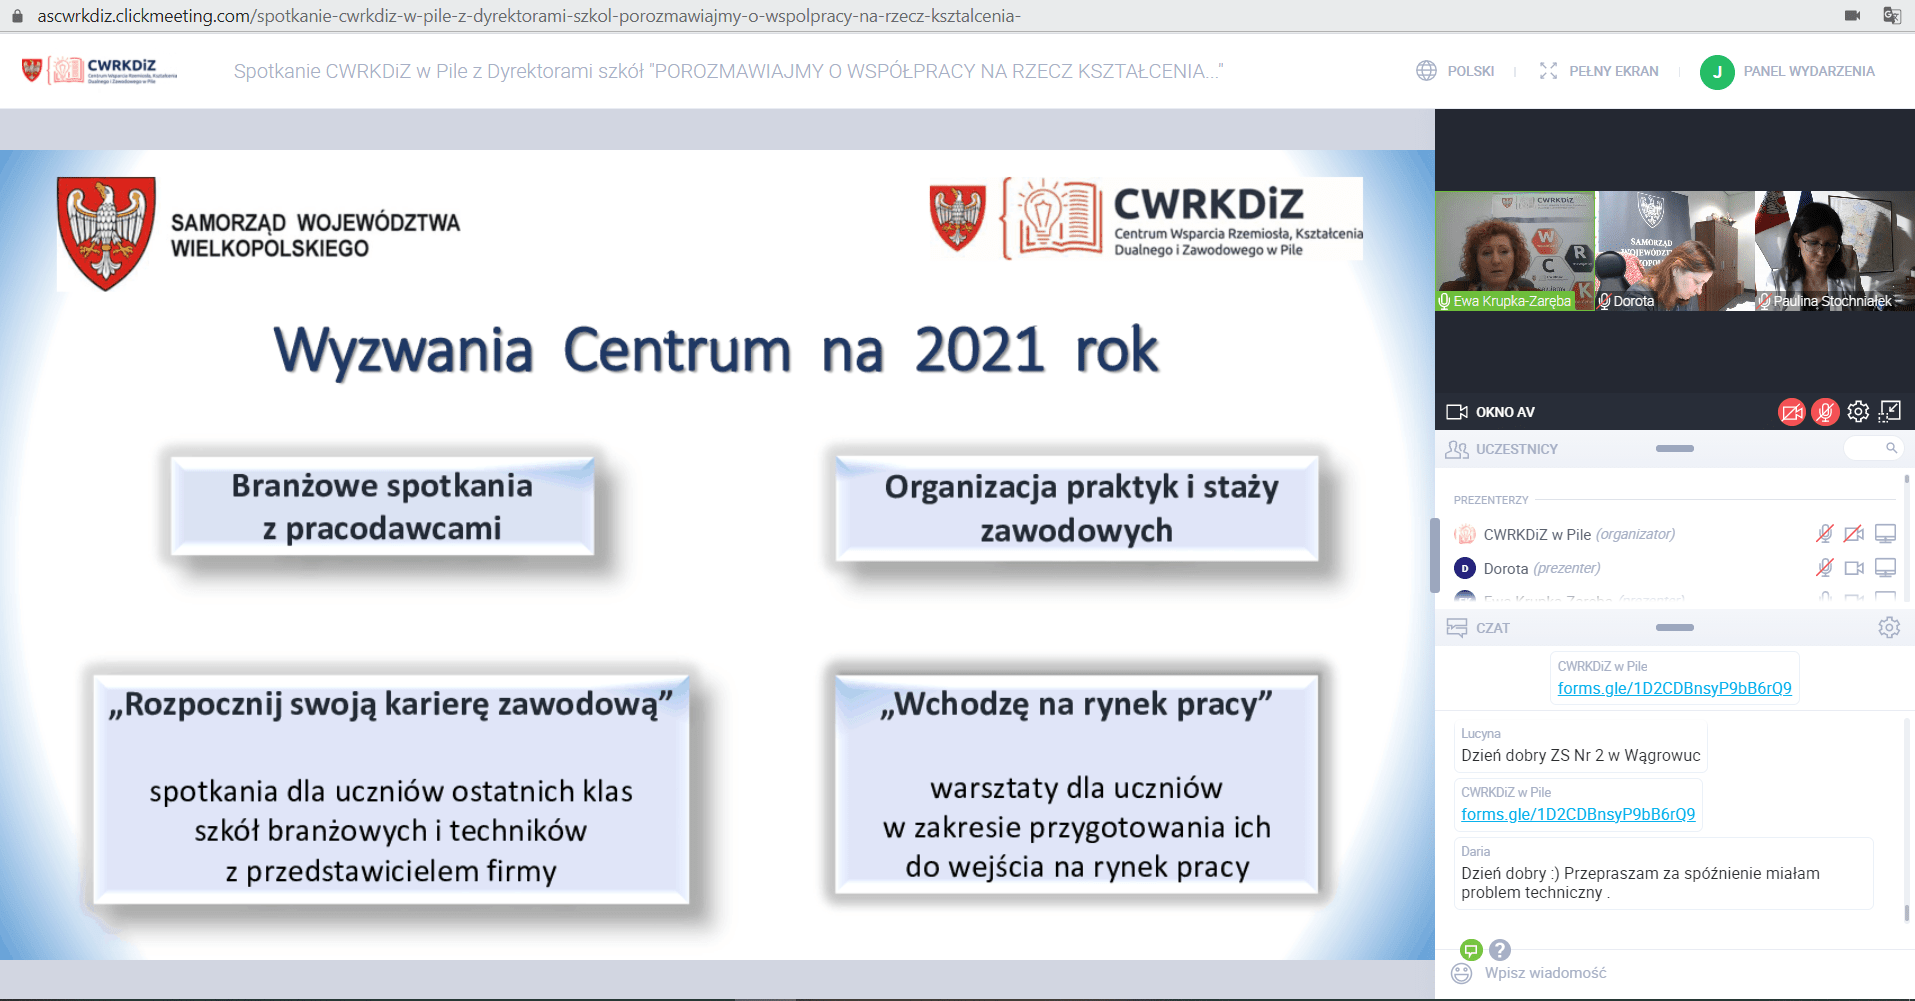Select green chat message mode icon
The image size is (1915, 1001).
(1471, 950)
